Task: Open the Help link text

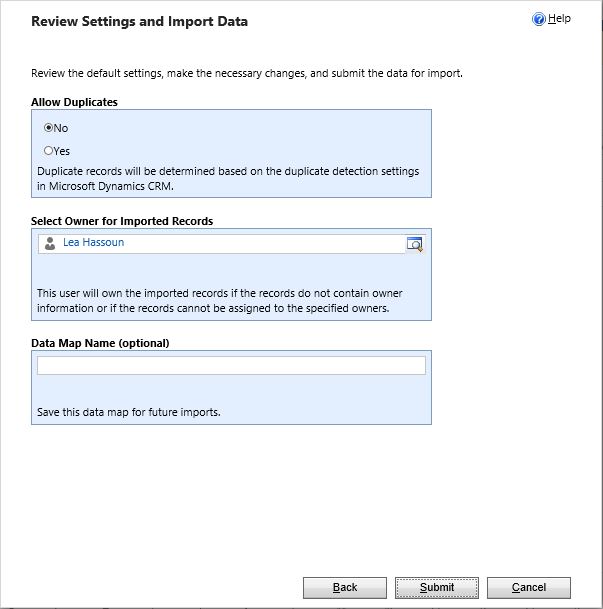Action: (x=559, y=19)
